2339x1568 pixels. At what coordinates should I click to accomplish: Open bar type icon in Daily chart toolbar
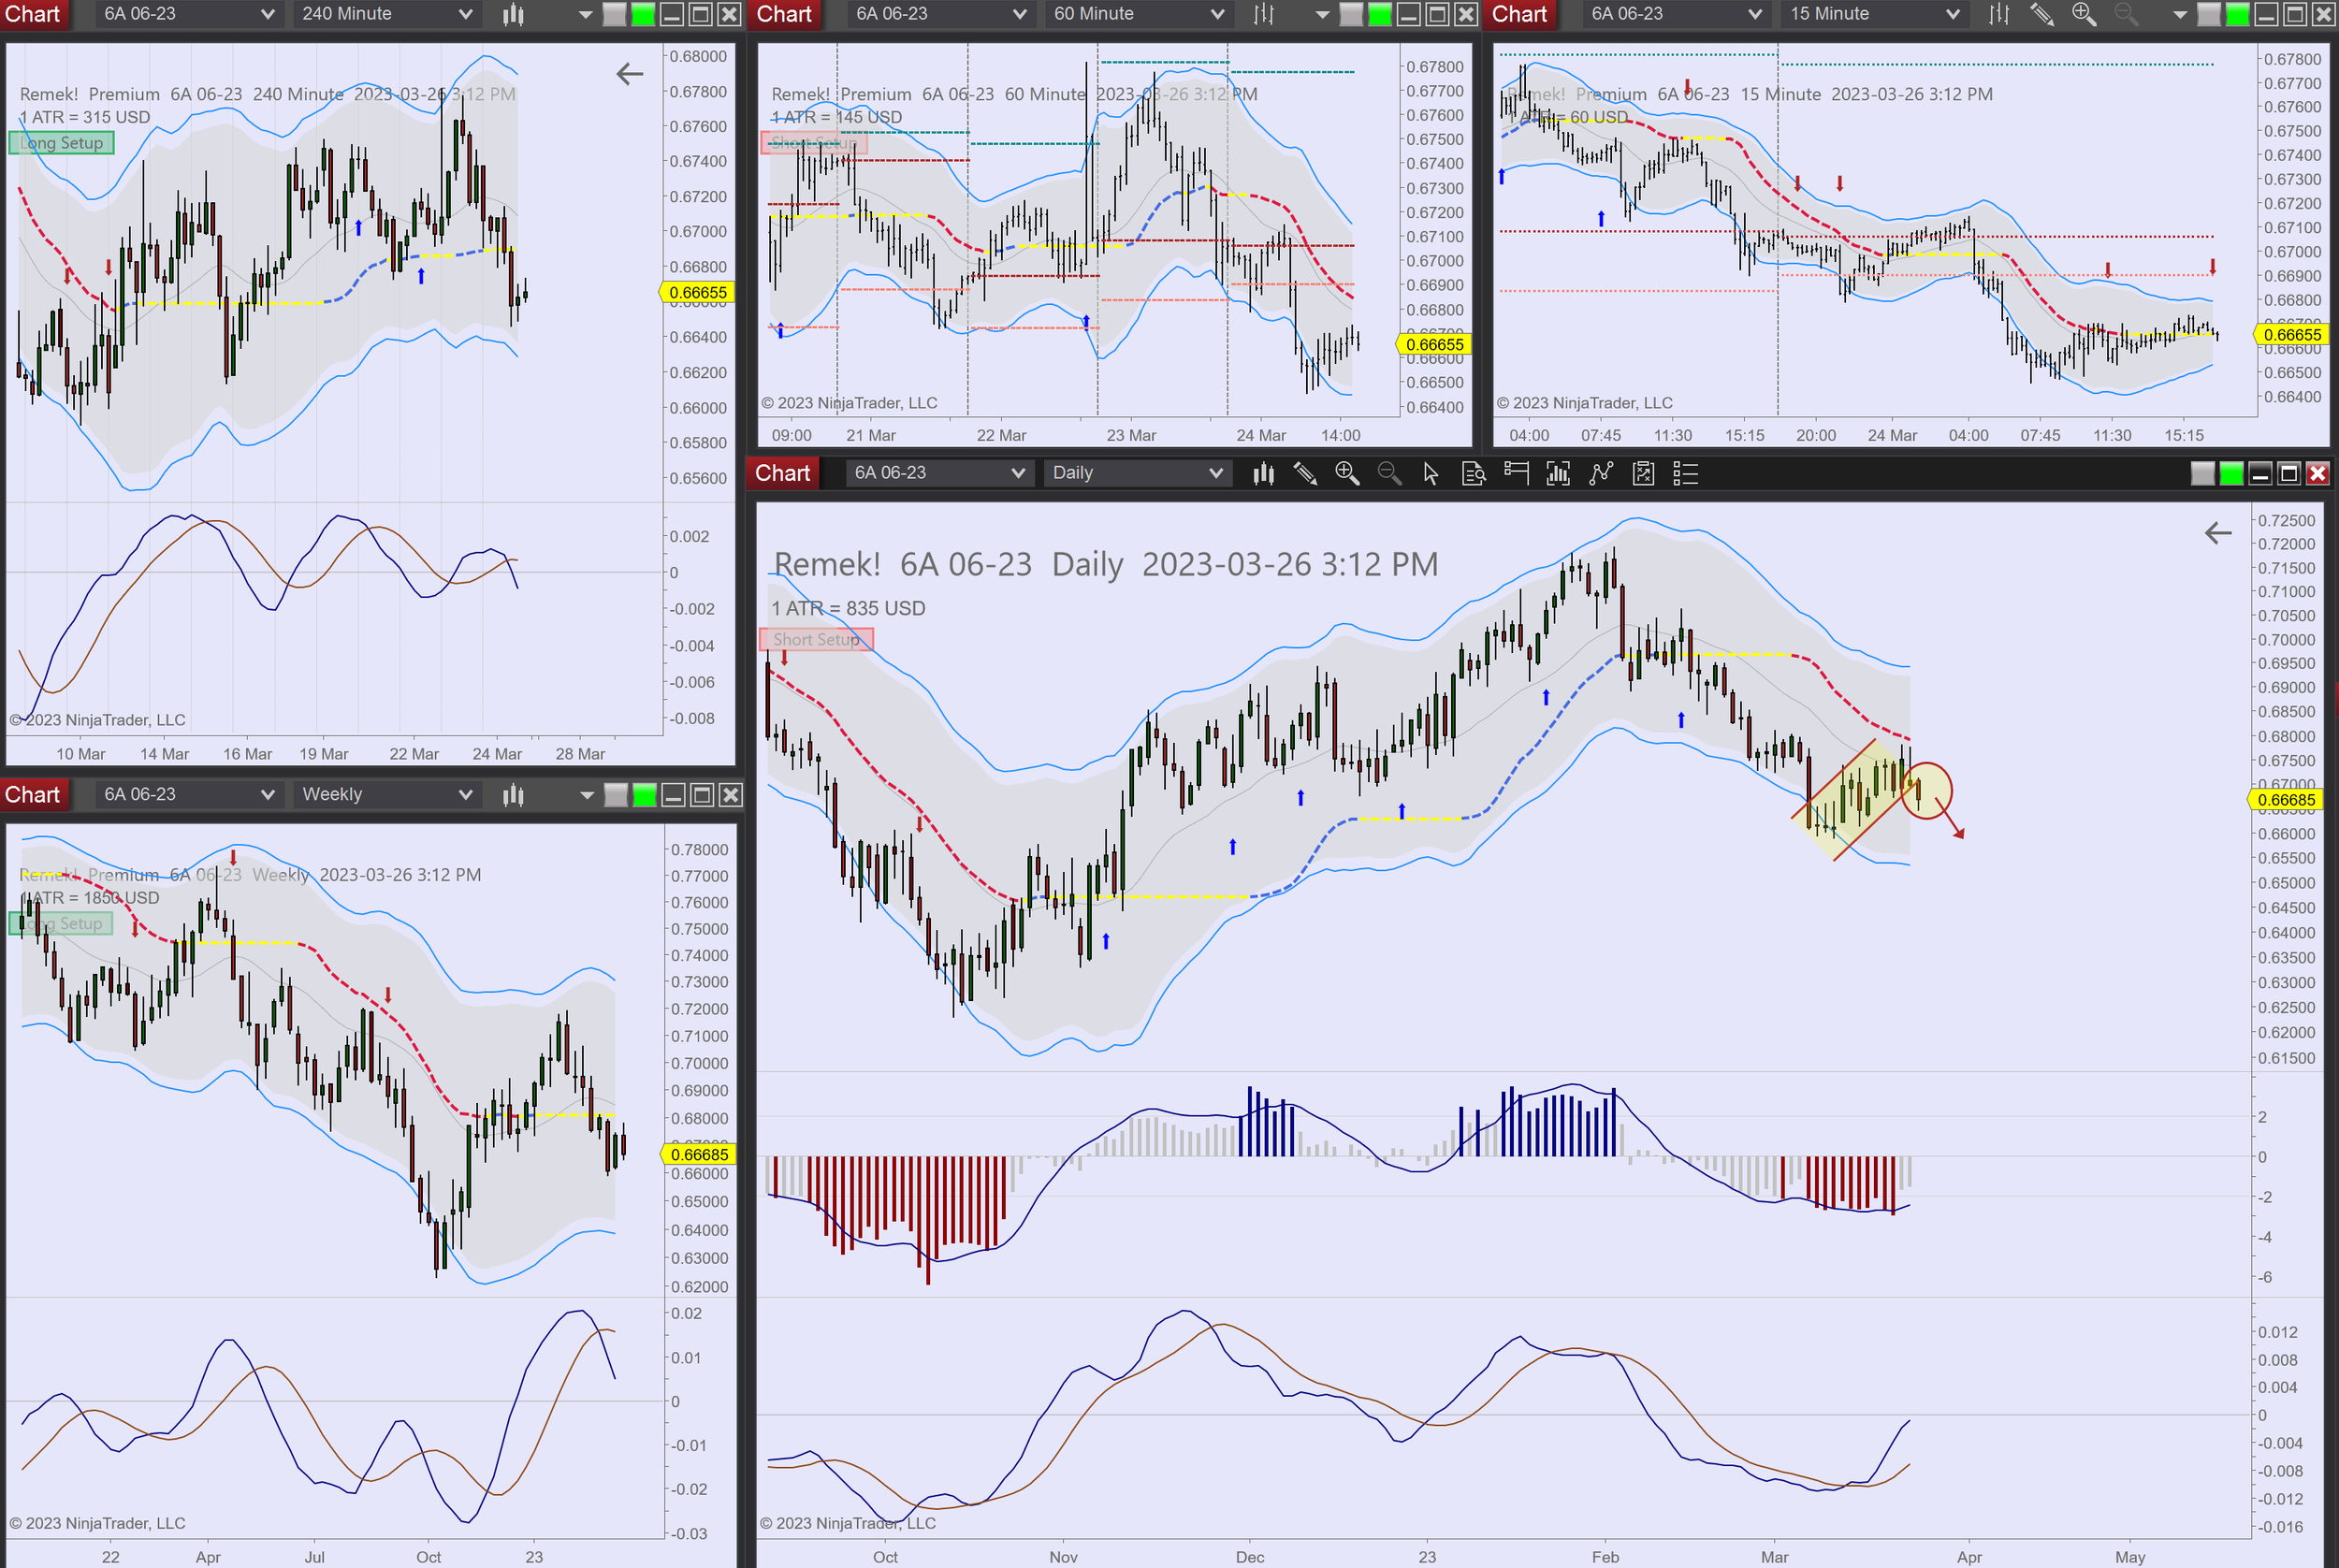click(1263, 473)
